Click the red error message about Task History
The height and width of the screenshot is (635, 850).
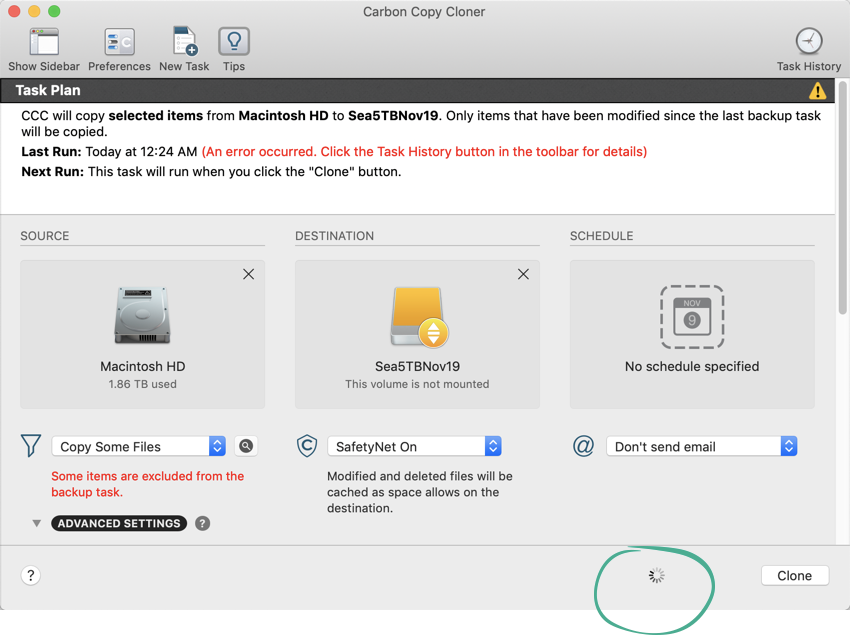[424, 152]
